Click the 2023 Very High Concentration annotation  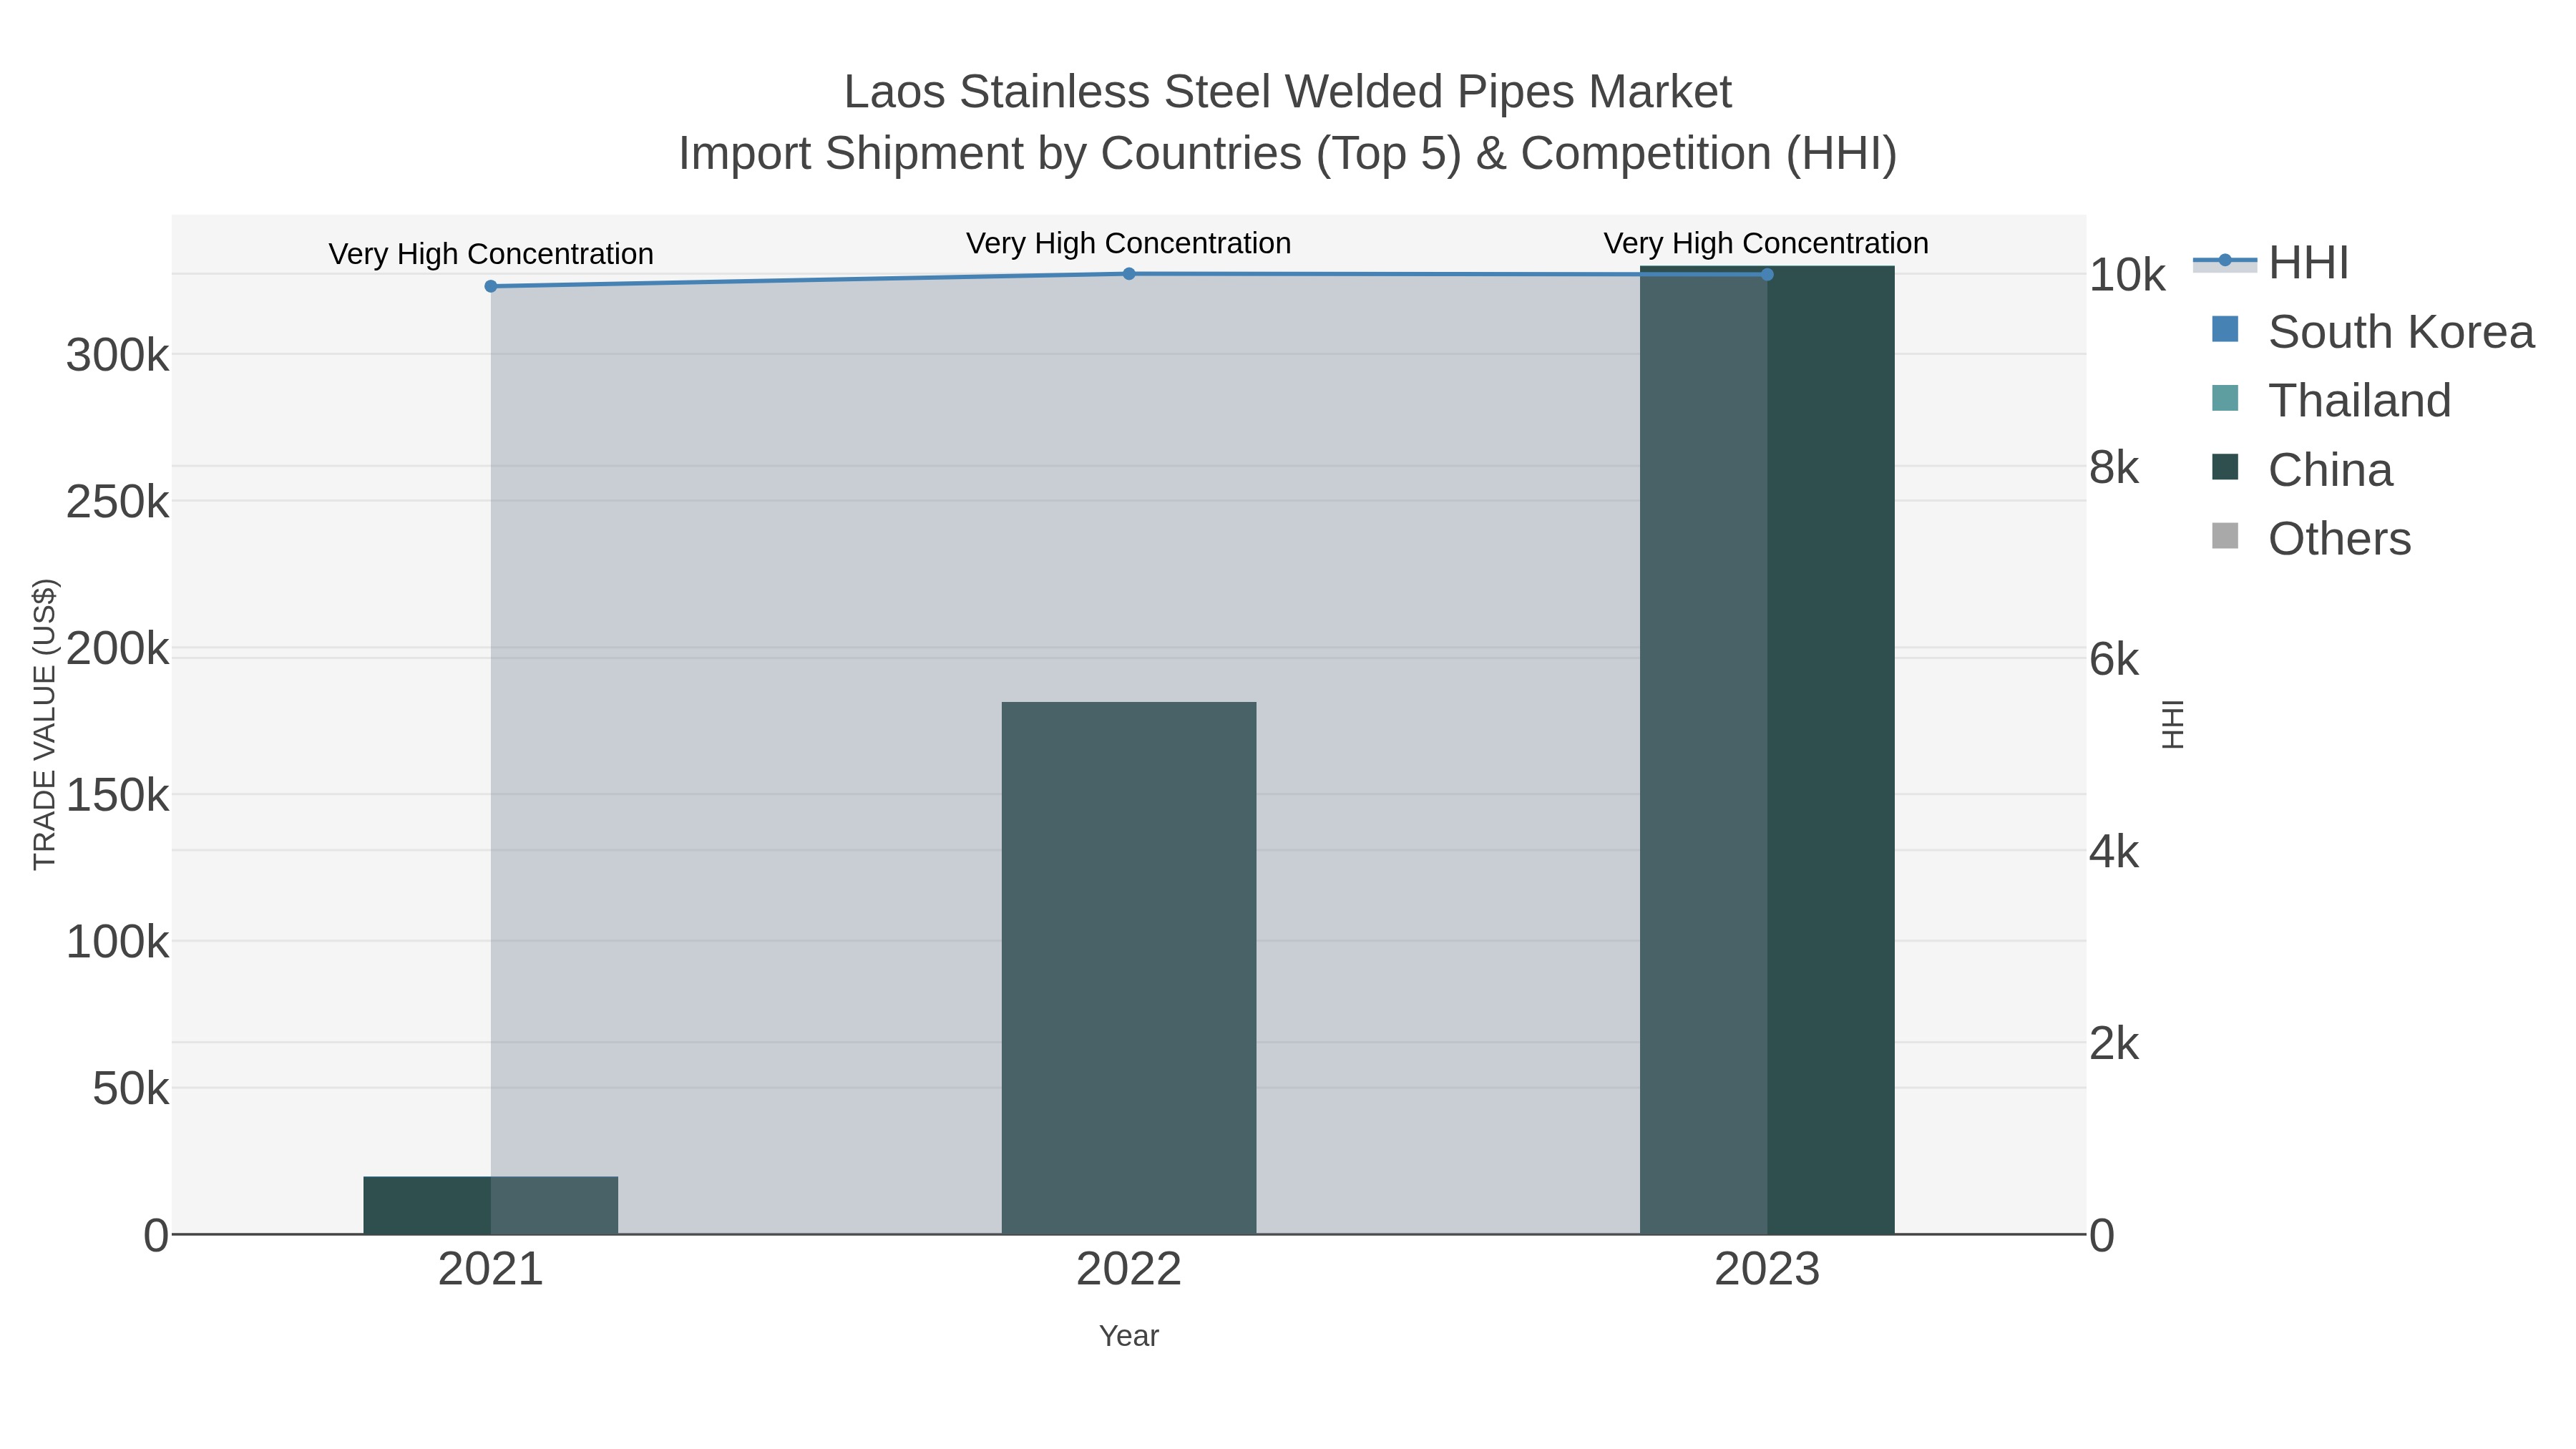(1766, 243)
